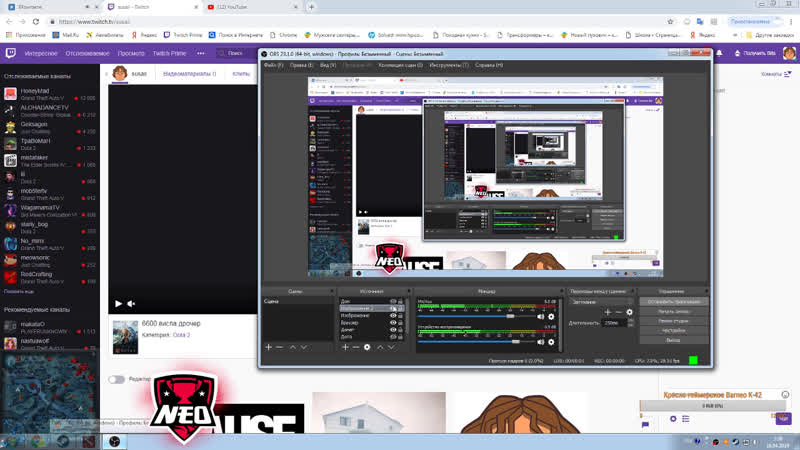Add a new scene in OBS

point(268,347)
